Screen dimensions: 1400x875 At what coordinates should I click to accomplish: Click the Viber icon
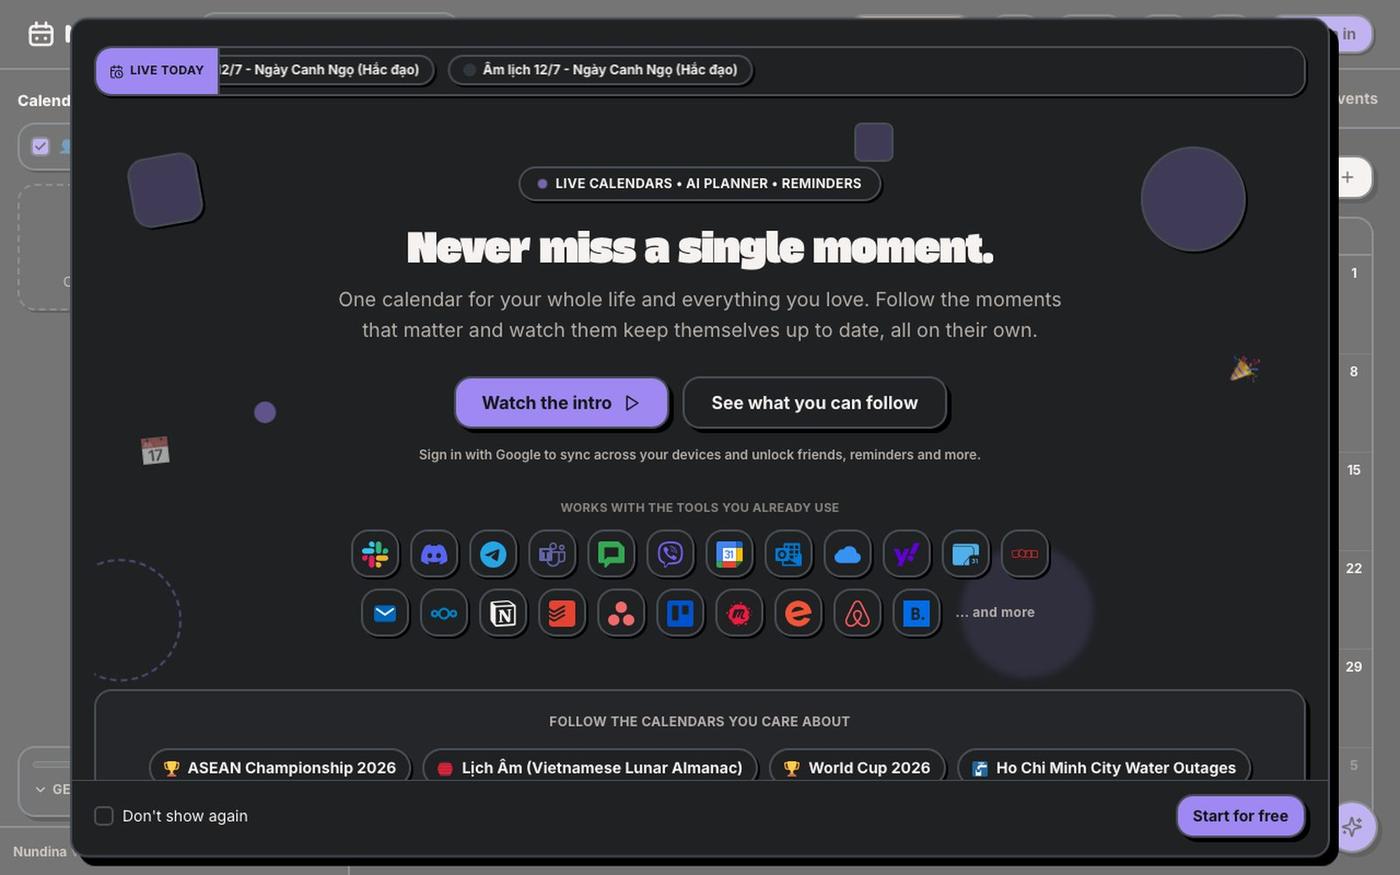point(670,554)
